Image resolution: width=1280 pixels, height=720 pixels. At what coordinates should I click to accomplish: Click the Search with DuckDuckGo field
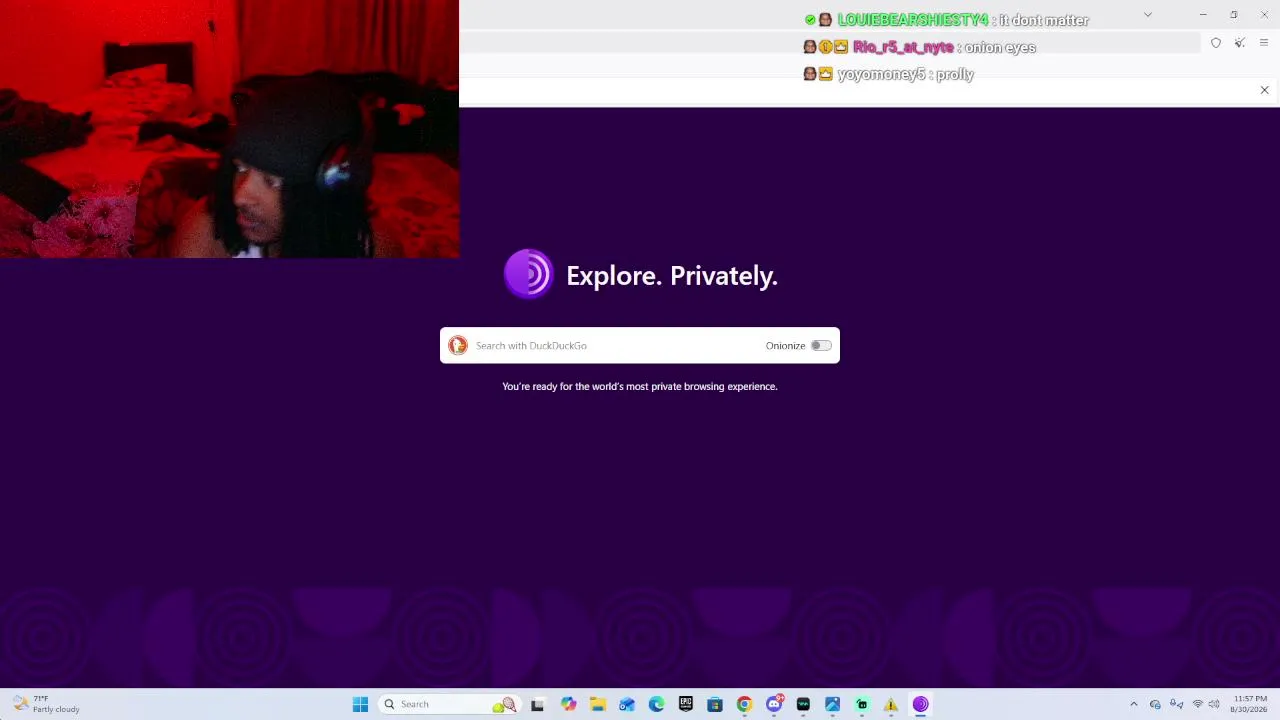(x=640, y=346)
